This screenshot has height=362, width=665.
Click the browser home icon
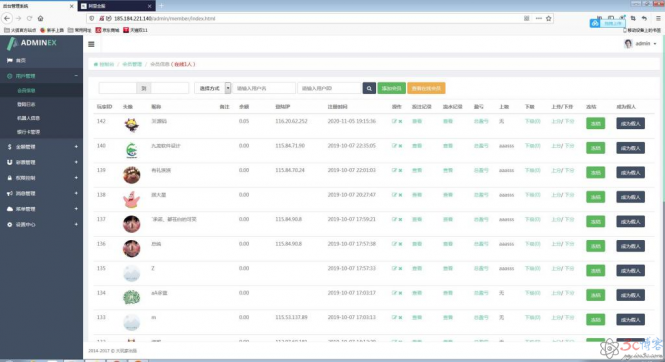click(x=41, y=18)
